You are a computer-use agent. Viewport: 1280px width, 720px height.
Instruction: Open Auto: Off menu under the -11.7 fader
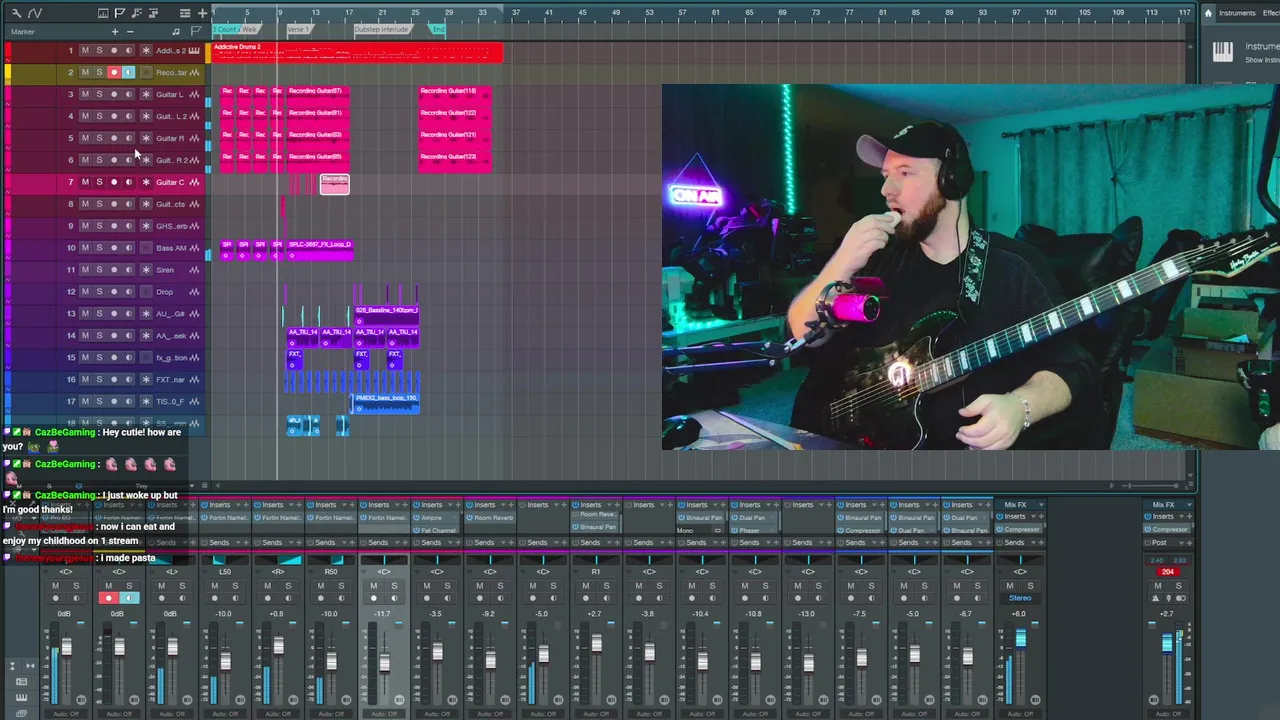(x=384, y=713)
